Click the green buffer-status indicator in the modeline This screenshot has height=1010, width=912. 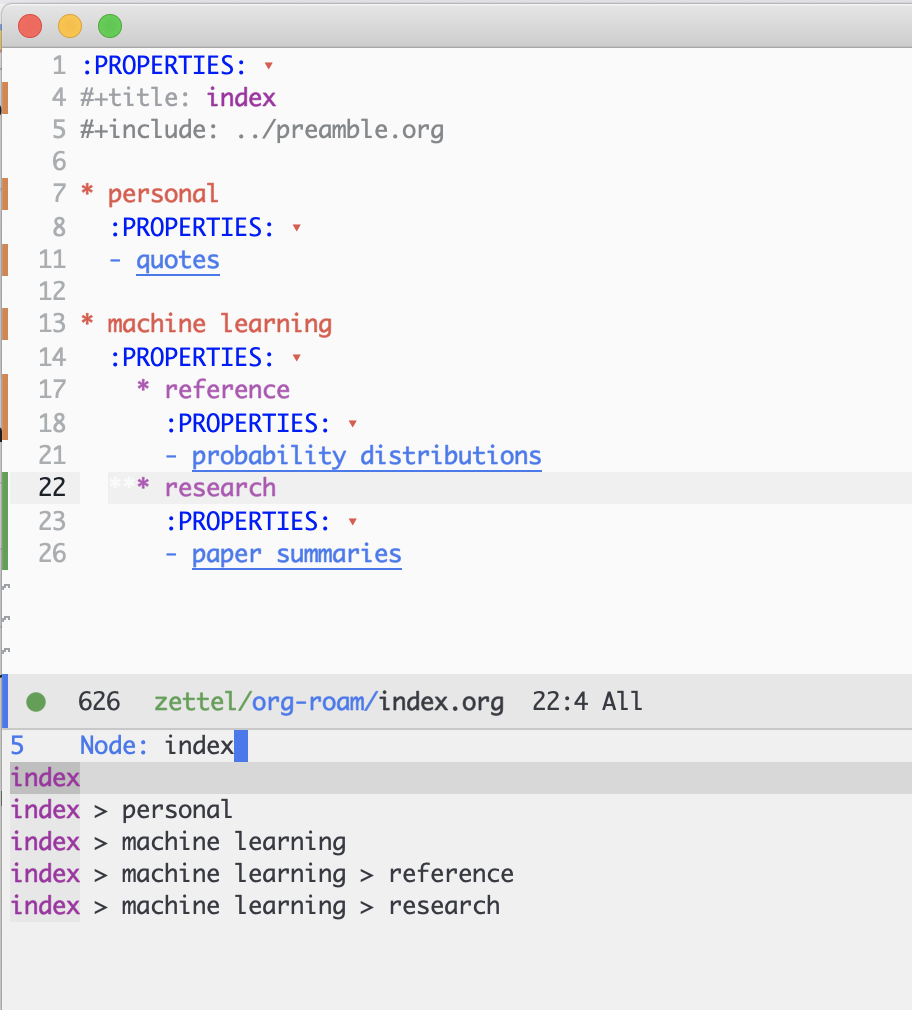pos(36,702)
